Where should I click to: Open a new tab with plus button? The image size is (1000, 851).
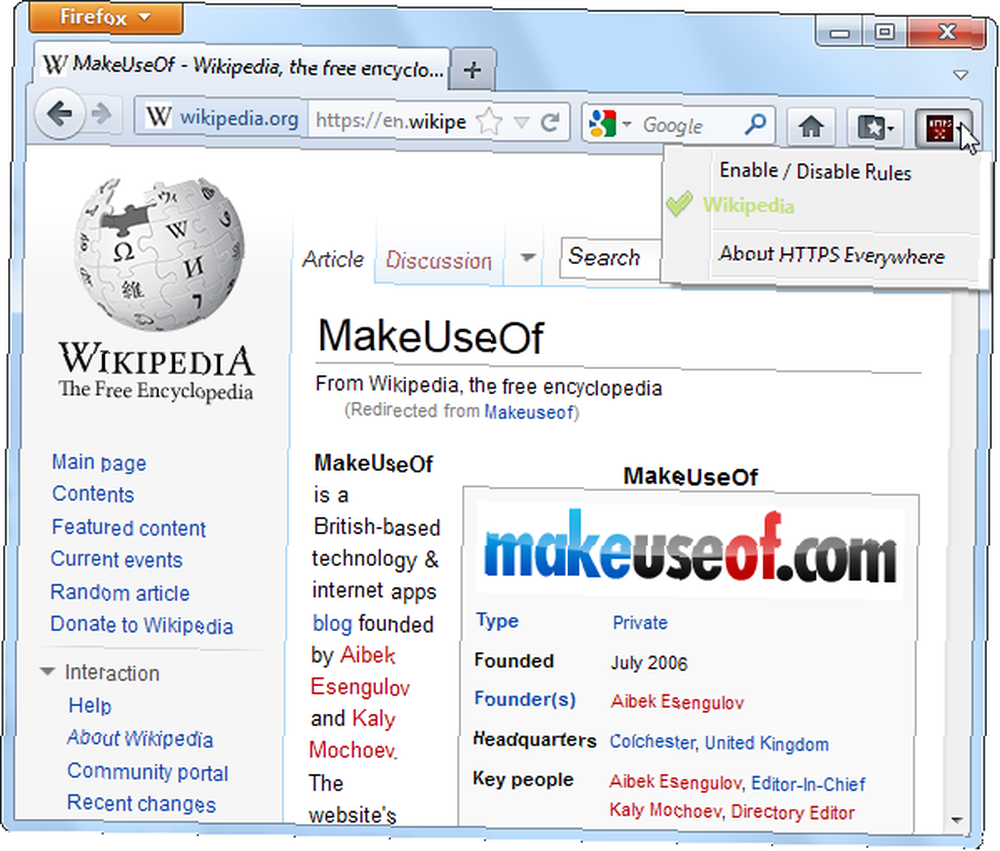coord(473,70)
